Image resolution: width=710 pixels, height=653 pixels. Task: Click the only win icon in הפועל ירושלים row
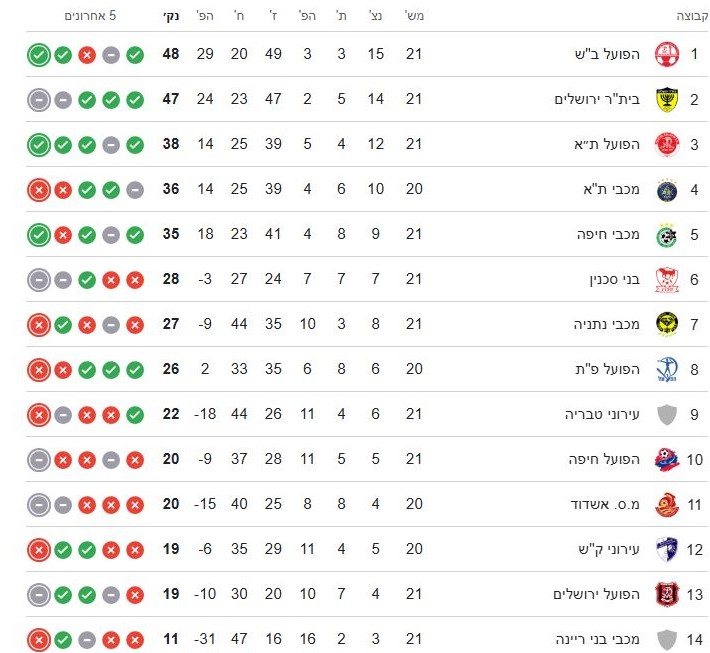click(x=63, y=594)
